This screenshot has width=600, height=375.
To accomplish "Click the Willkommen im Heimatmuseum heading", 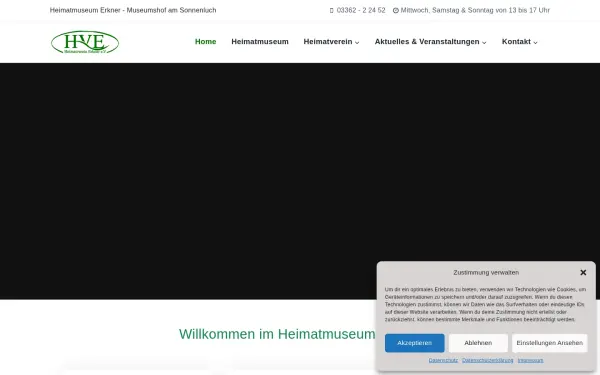I will tap(277, 334).
